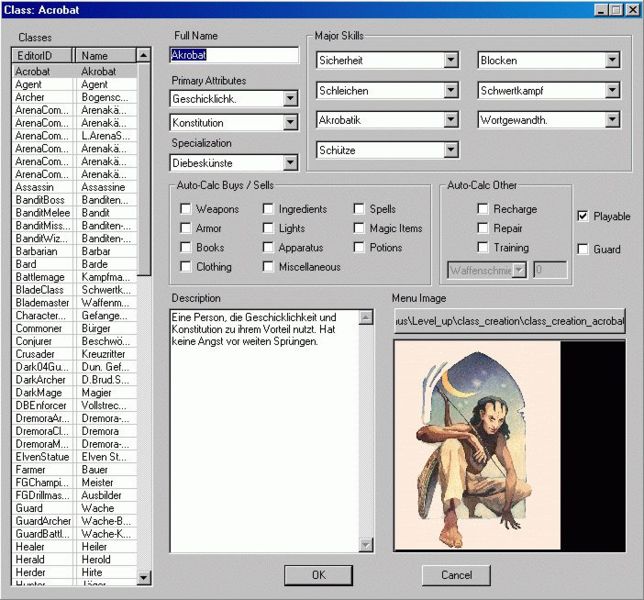Open the Akrobatik skill dropdown

click(451, 120)
